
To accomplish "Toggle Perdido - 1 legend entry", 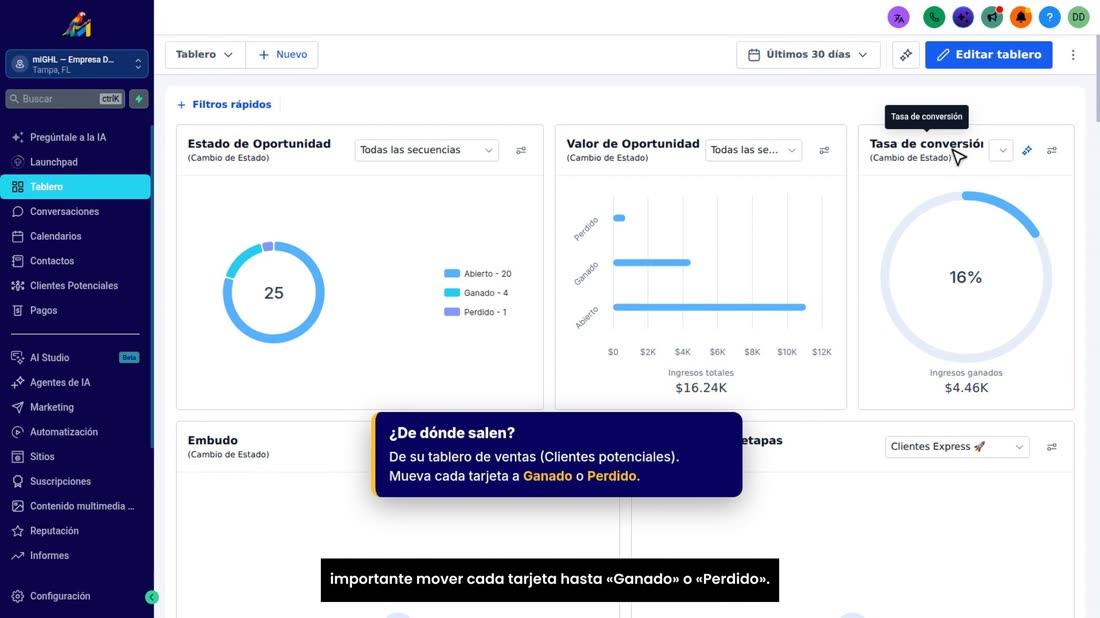I will click(x=476, y=312).
